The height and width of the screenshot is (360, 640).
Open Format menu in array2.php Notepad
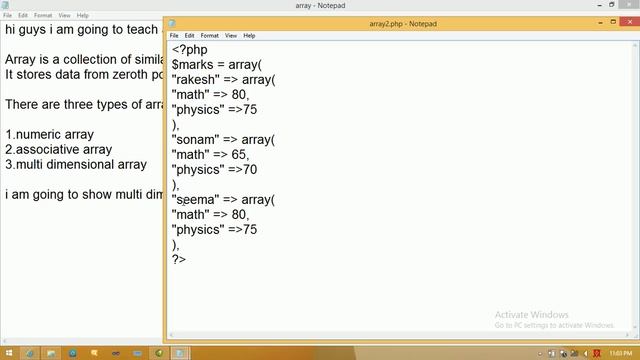point(209,36)
